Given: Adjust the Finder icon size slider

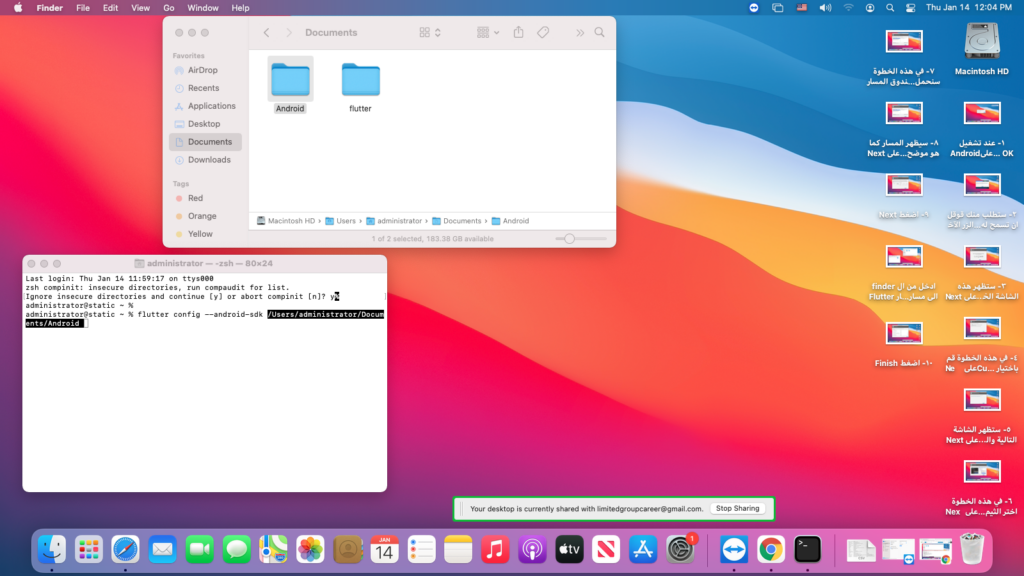Looking at the screenshot, I should point(569,239).
